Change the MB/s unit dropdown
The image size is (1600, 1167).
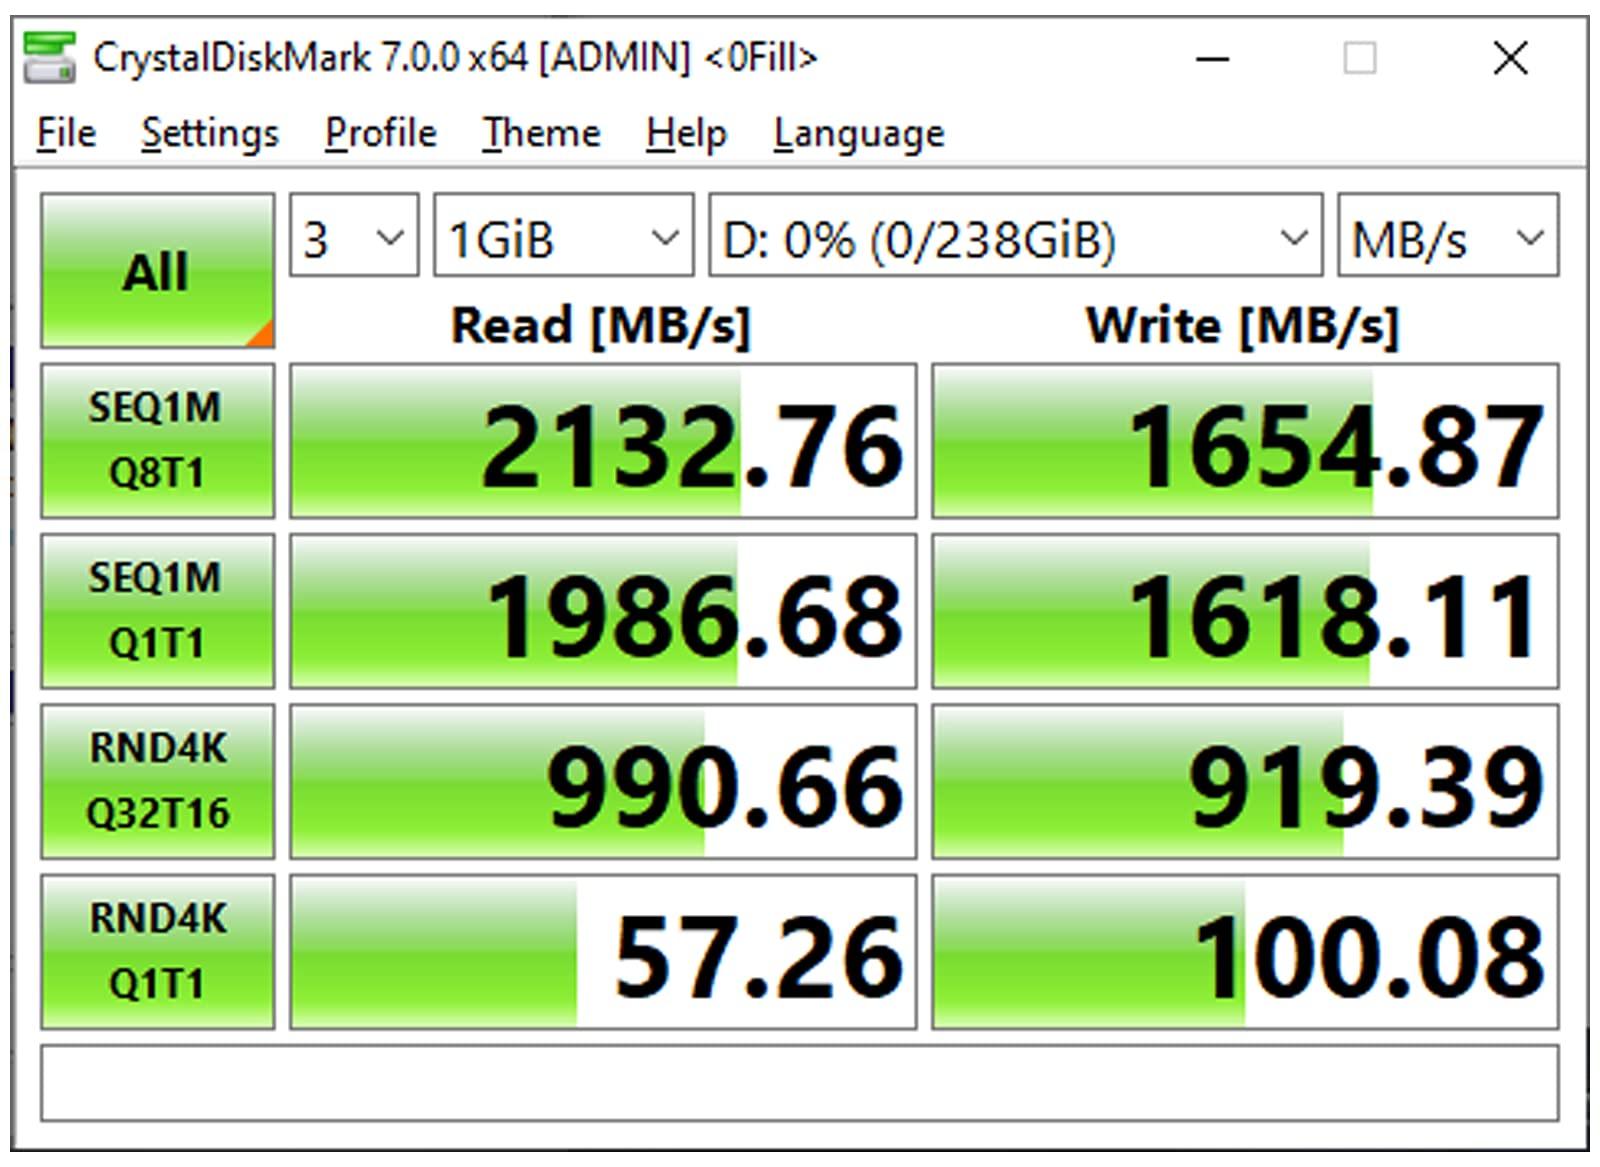[1447, 237]
